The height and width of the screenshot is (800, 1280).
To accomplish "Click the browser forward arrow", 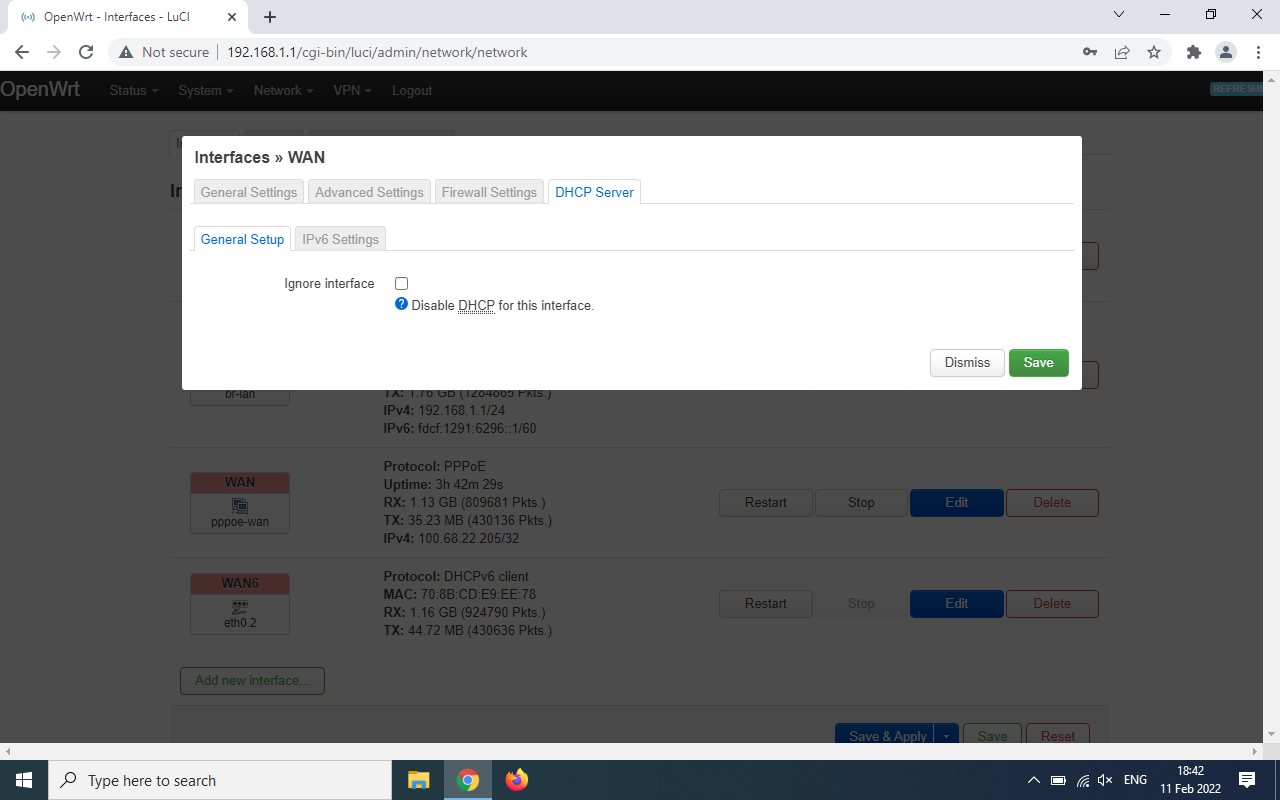I will point(54,52).
